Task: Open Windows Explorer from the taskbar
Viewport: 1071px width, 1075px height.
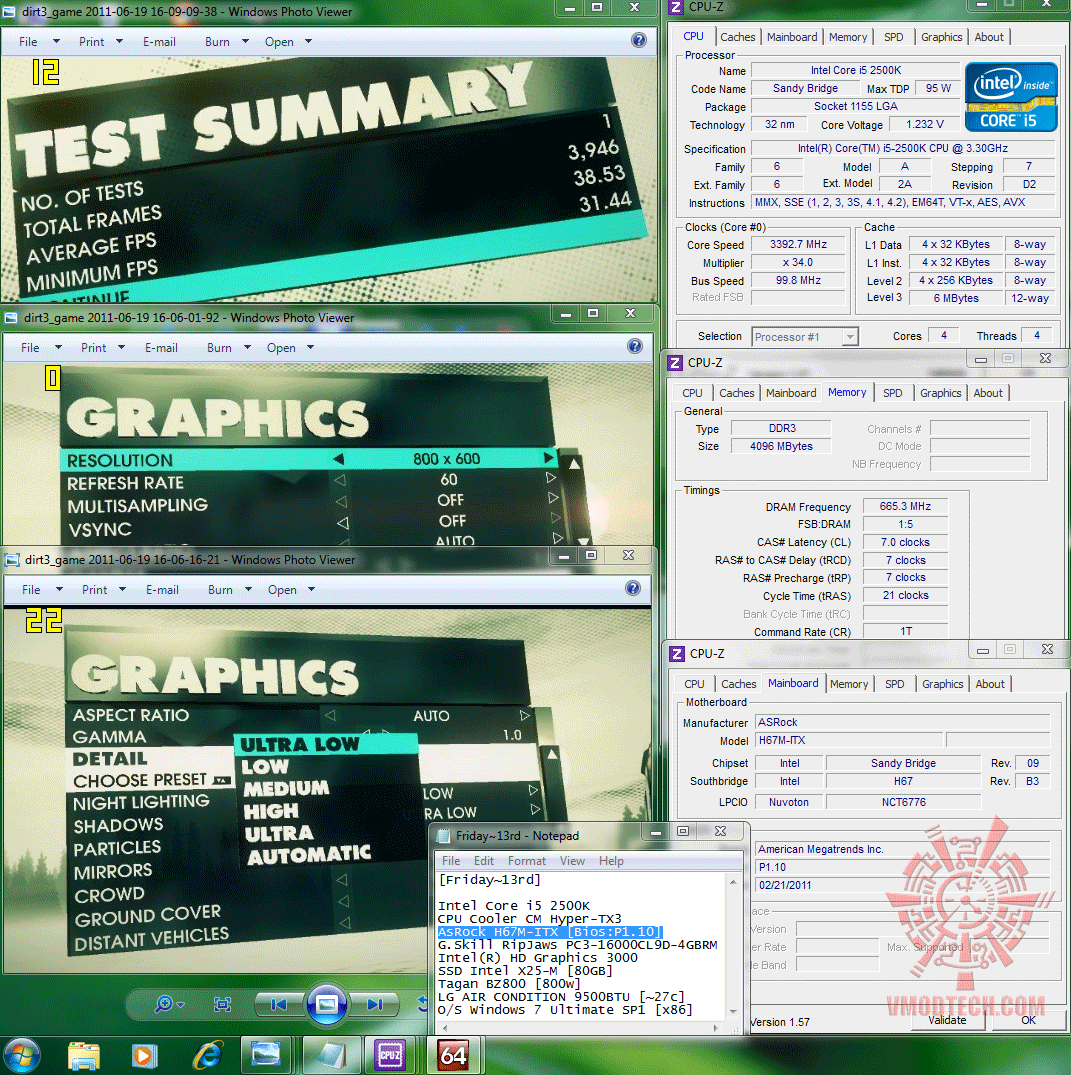Action: pos(84,1055)
